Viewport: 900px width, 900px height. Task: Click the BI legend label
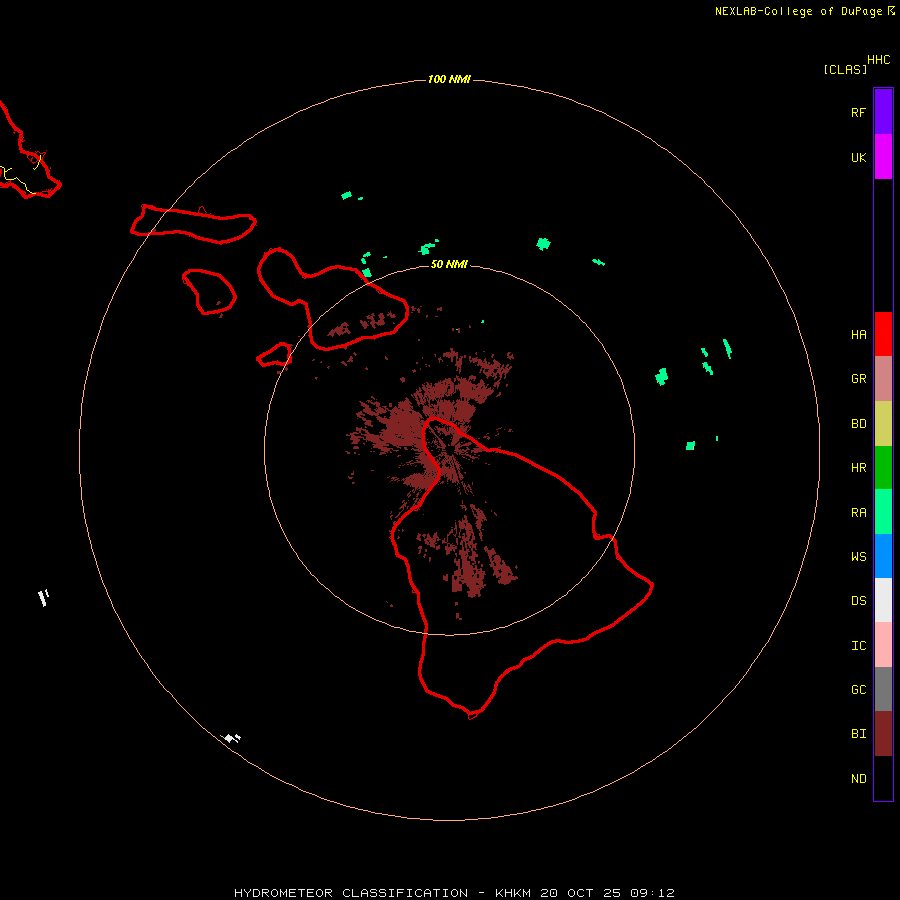(x=858, y=734)
